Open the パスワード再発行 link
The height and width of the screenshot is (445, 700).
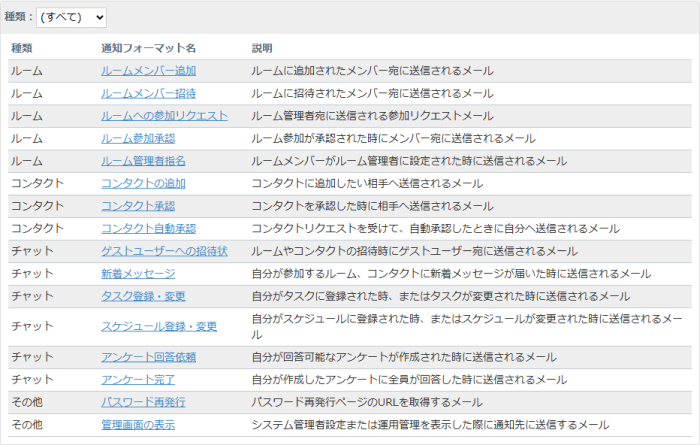click(143, 402)
